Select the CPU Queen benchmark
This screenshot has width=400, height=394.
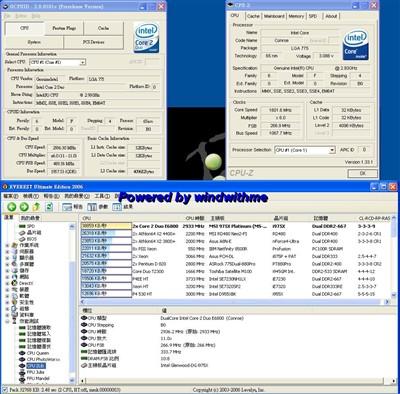(x=38, y=353)
